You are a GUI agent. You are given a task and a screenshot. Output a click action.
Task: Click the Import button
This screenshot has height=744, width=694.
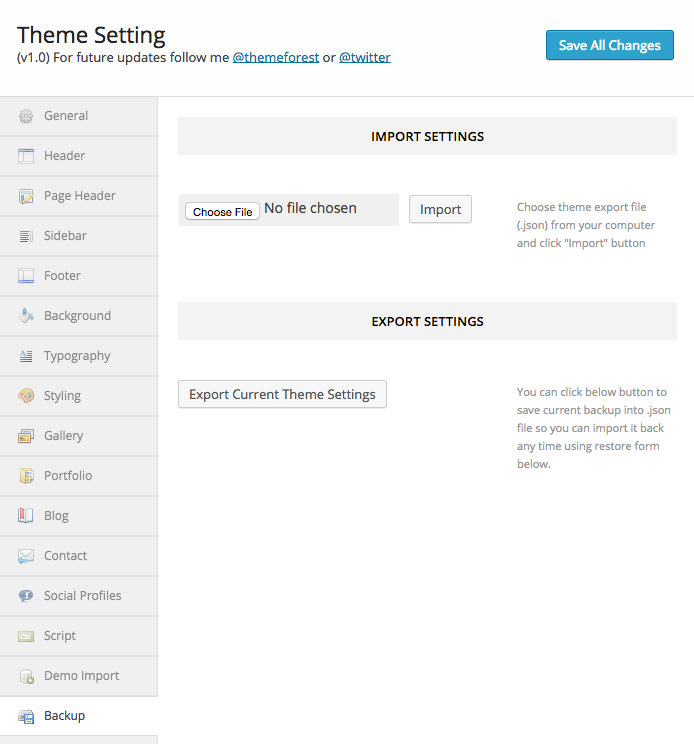tap(440, 209)
